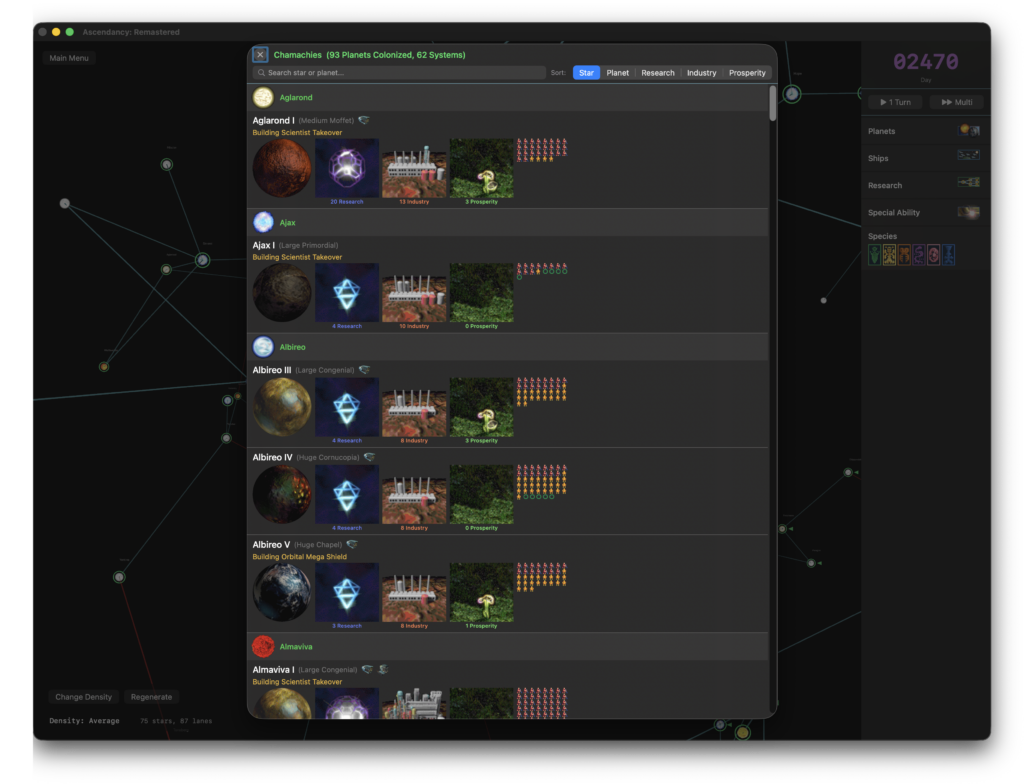Open the Ajax star system name link
The image size is (1024, 784).
[x=287, y=223]
